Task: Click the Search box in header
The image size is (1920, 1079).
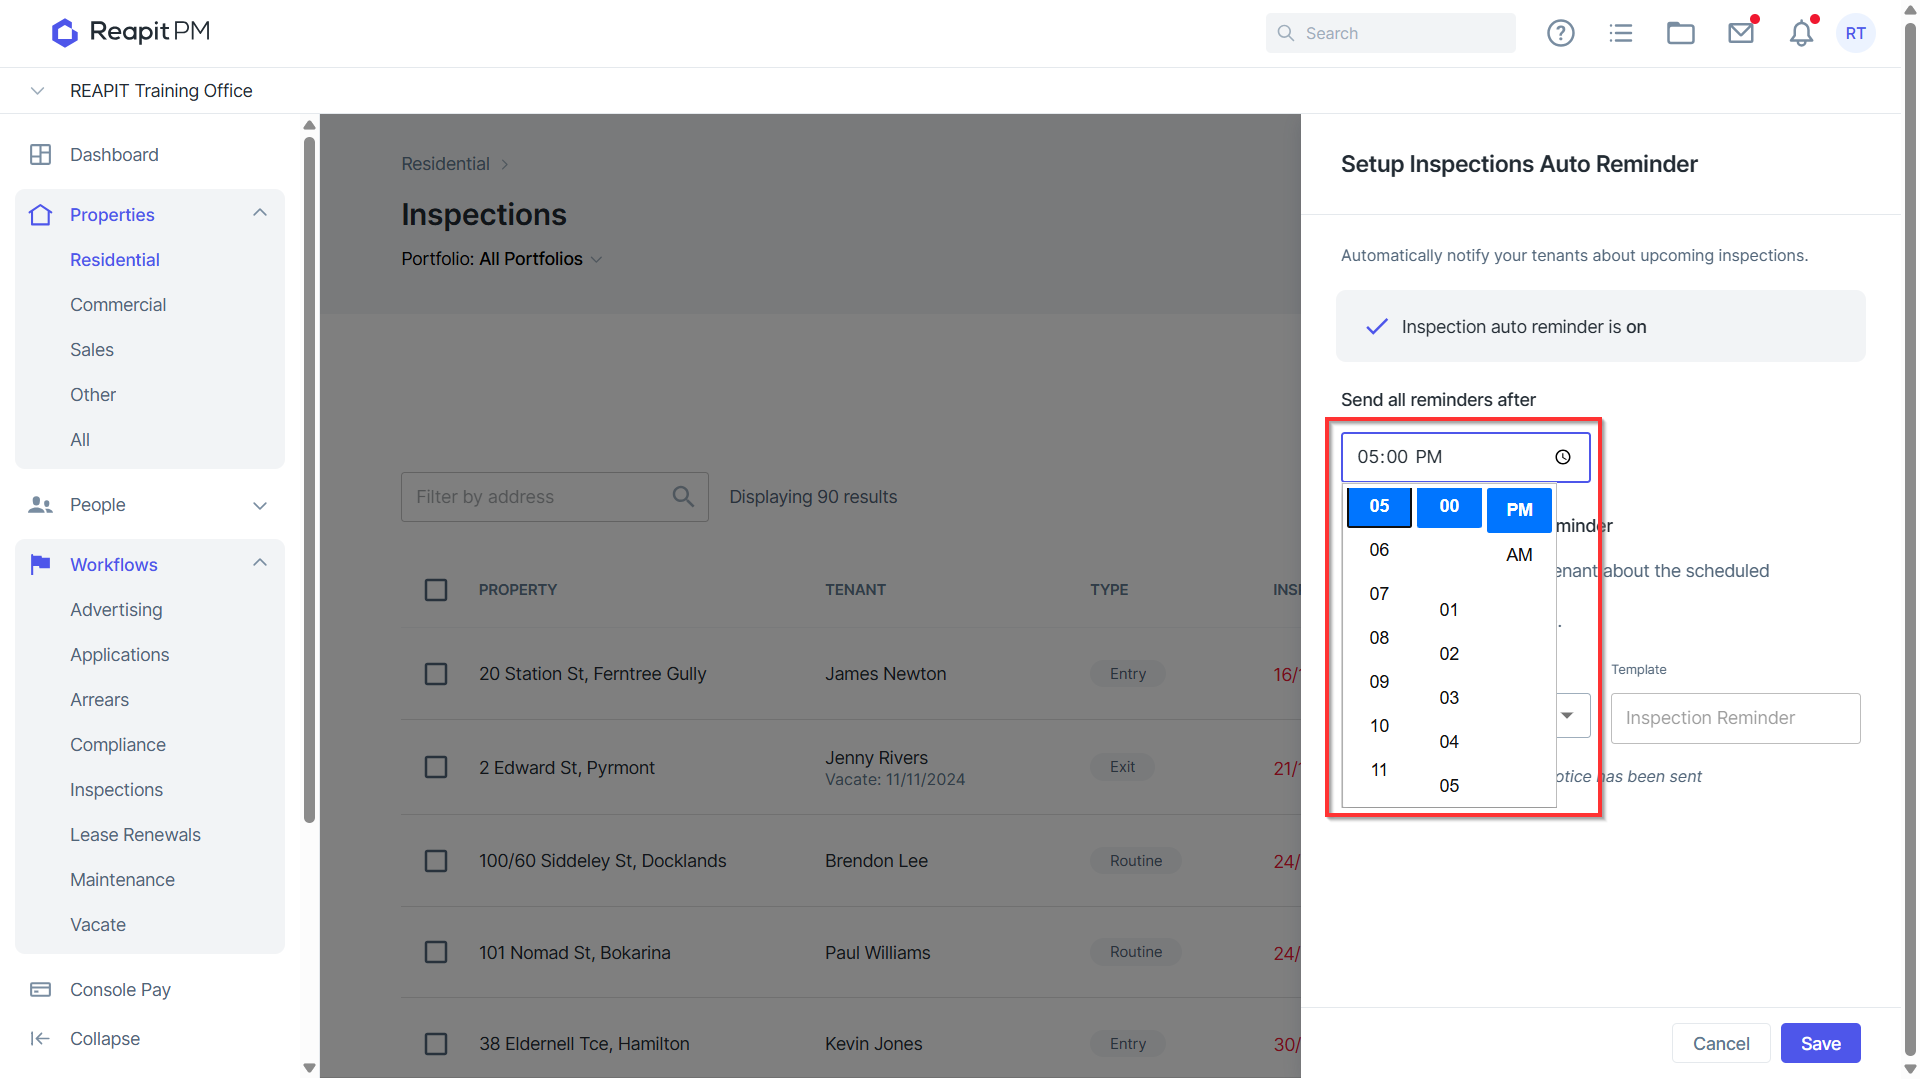Action: [1390, 33]
